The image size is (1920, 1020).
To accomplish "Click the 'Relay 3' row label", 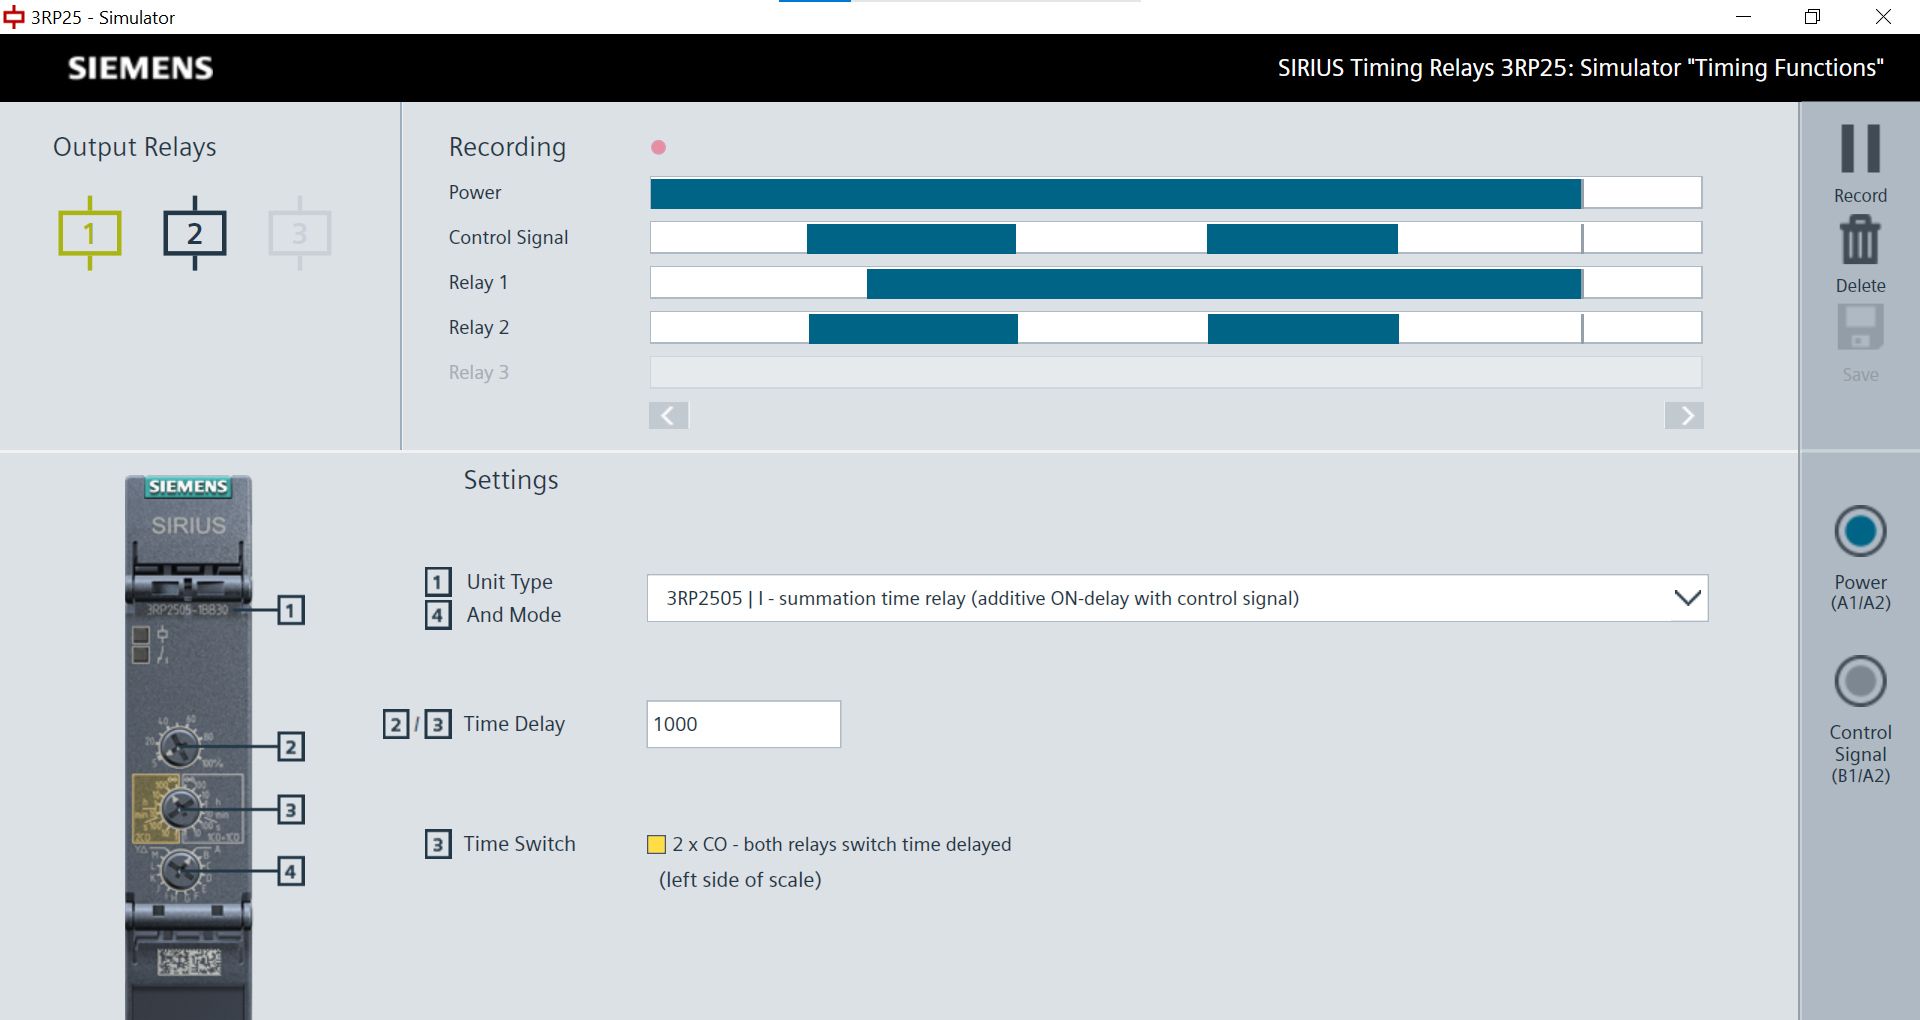I will 479,373.
